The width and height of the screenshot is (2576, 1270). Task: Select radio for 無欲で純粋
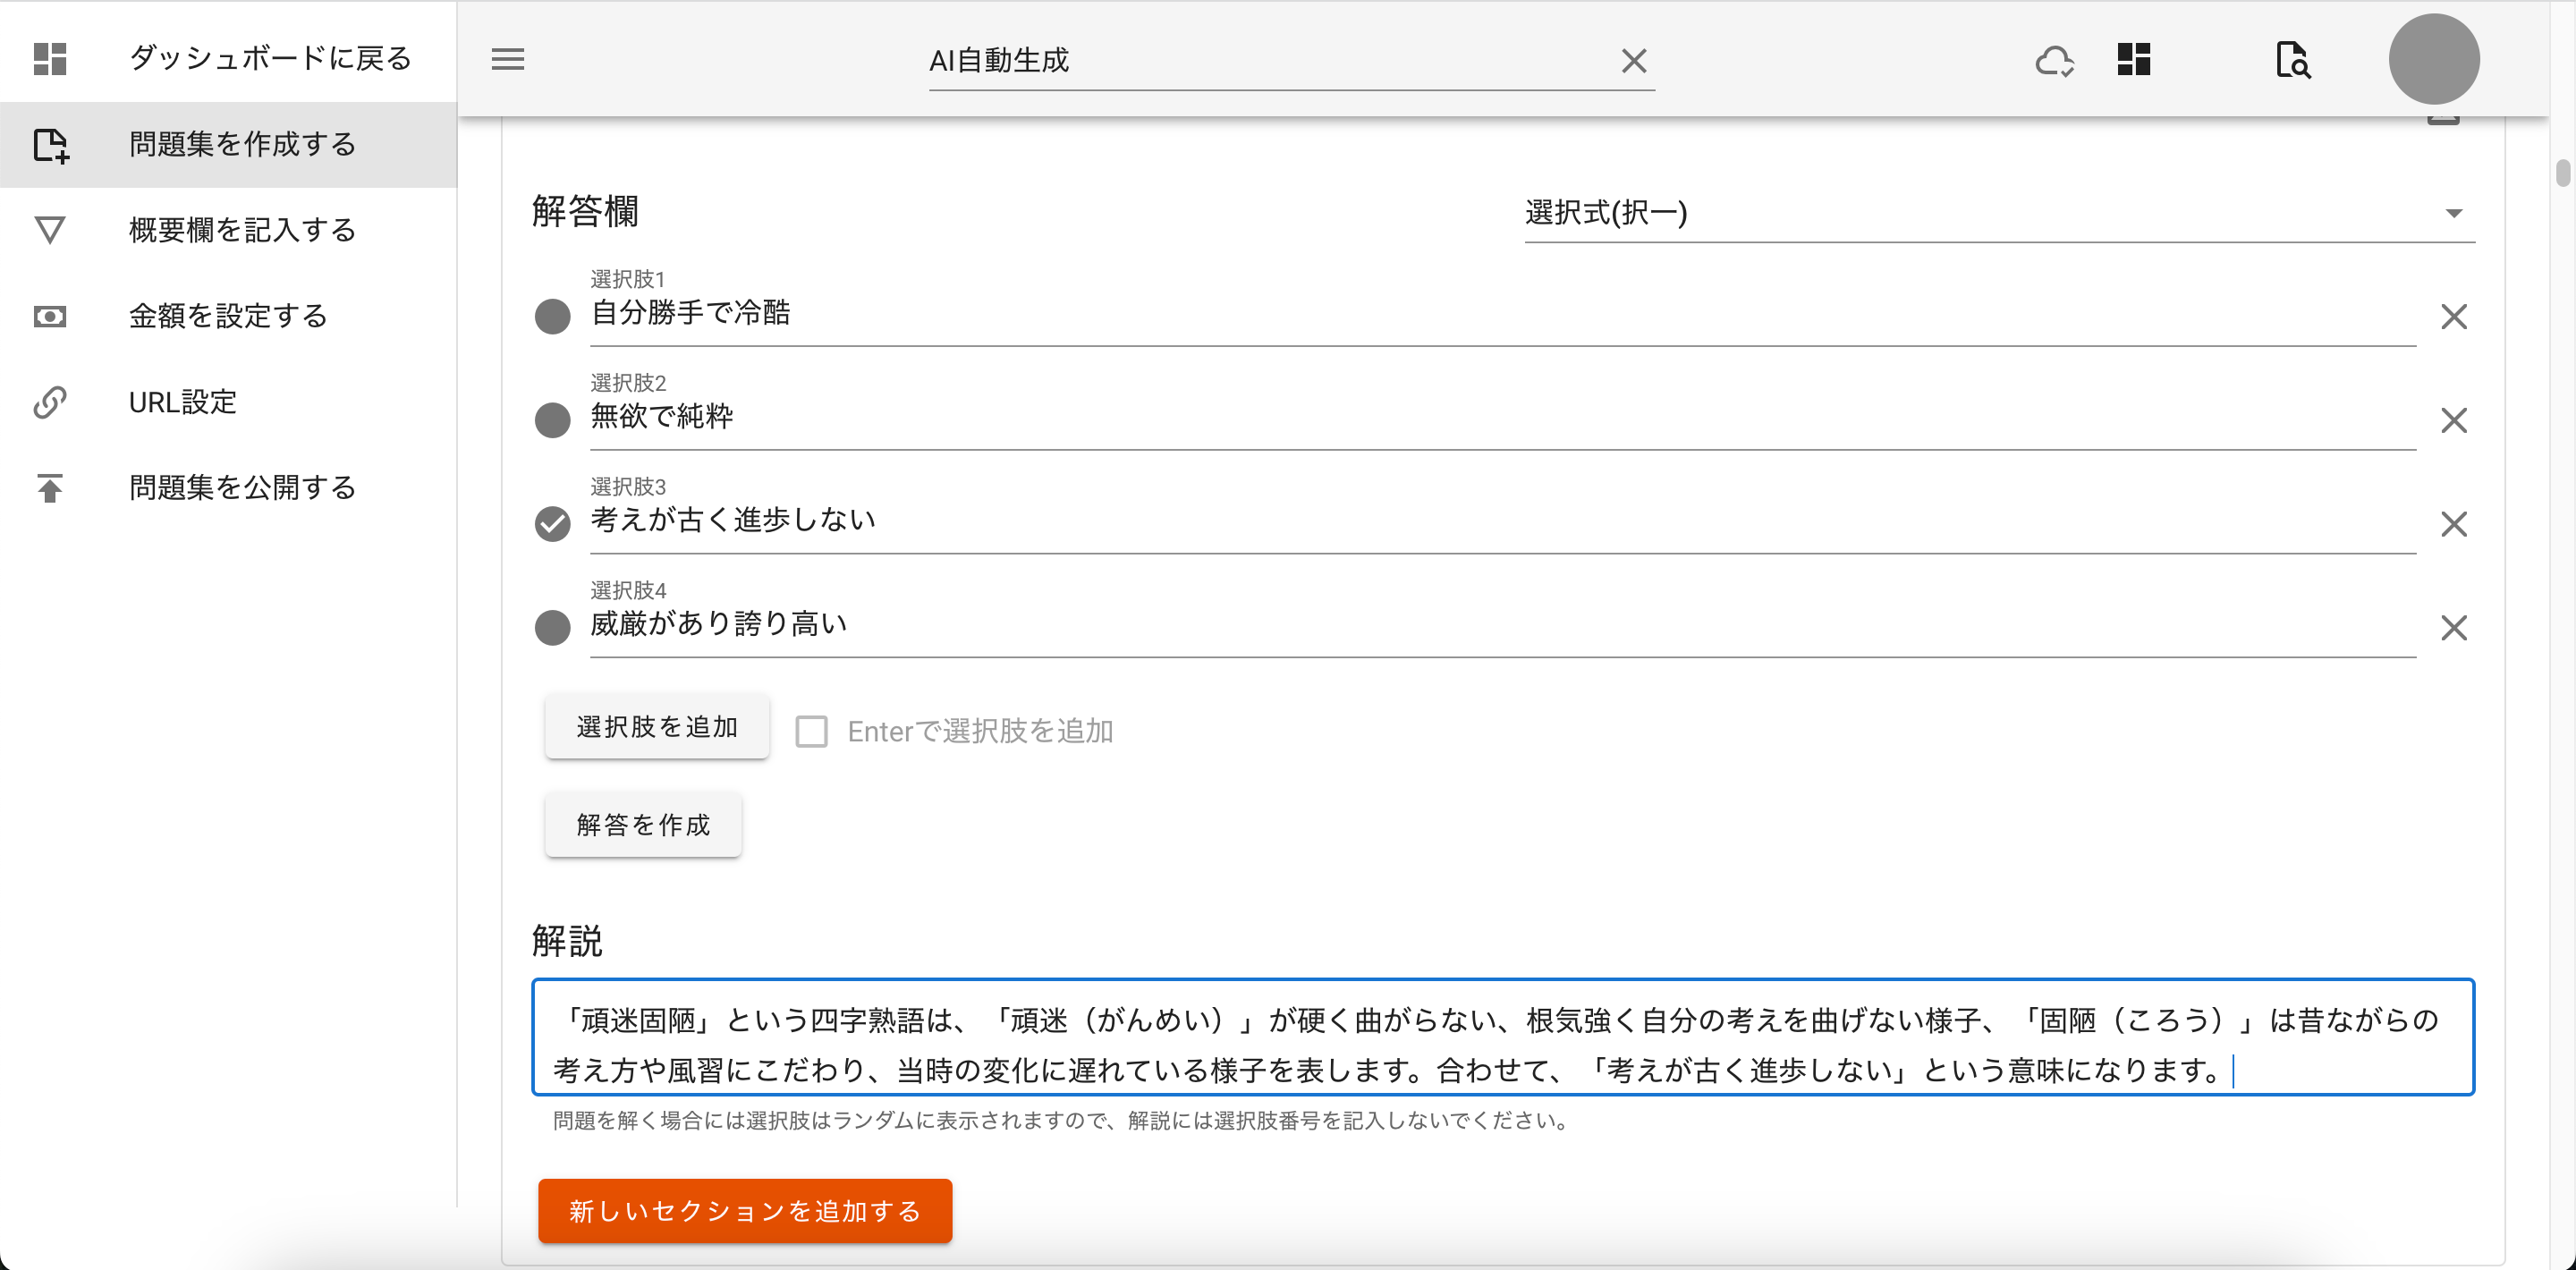click(552, 421)
